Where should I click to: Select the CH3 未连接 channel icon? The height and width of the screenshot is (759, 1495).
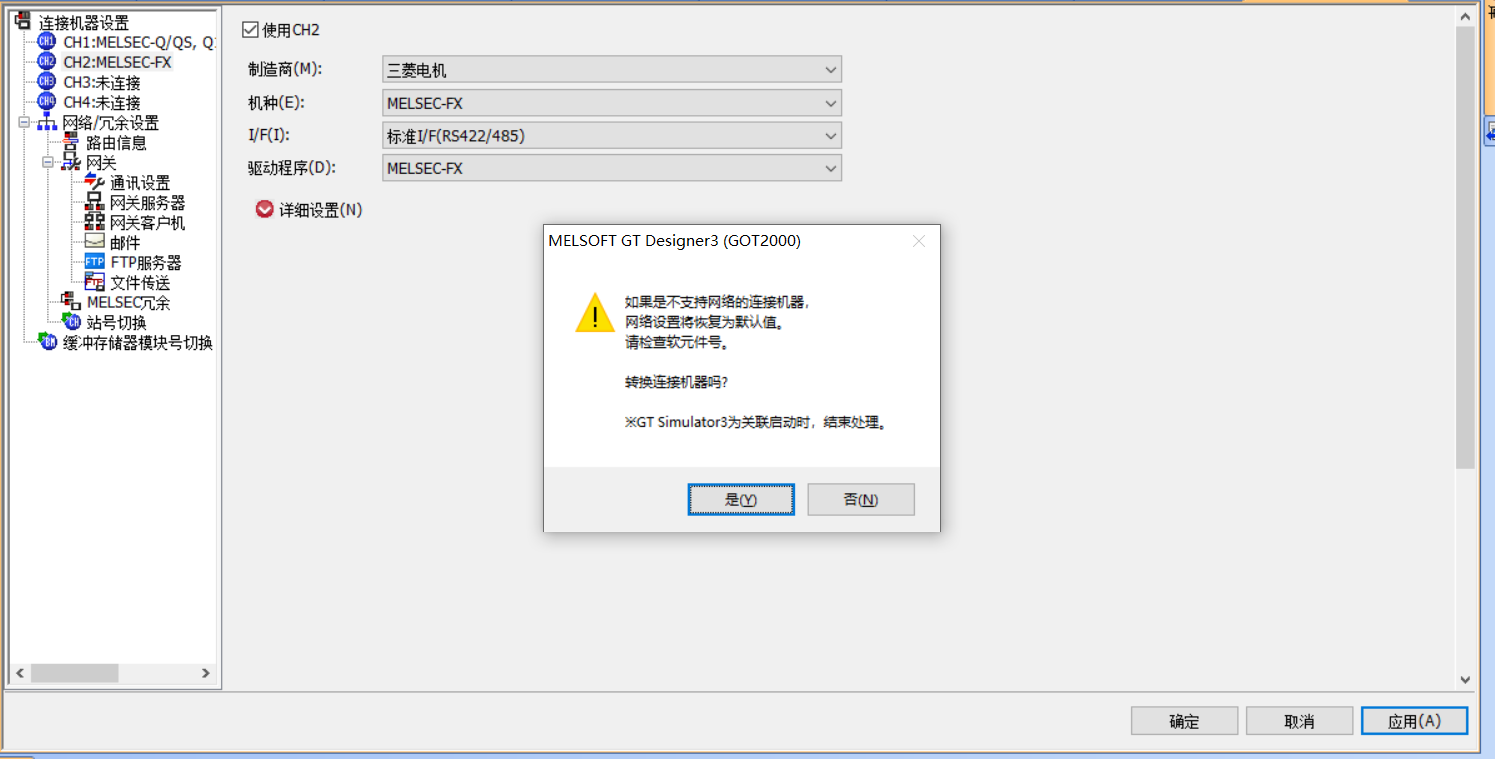[x=47, y=82]
